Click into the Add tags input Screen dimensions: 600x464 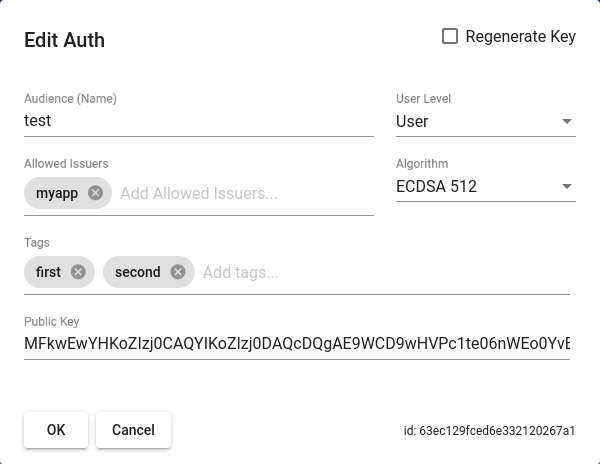380,272
